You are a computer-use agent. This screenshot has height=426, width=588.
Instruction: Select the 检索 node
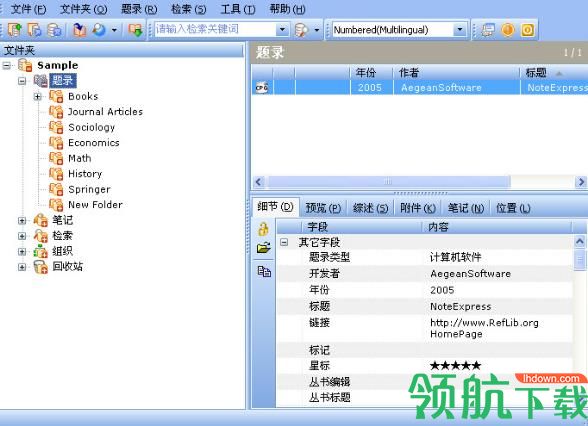(62, 236)
